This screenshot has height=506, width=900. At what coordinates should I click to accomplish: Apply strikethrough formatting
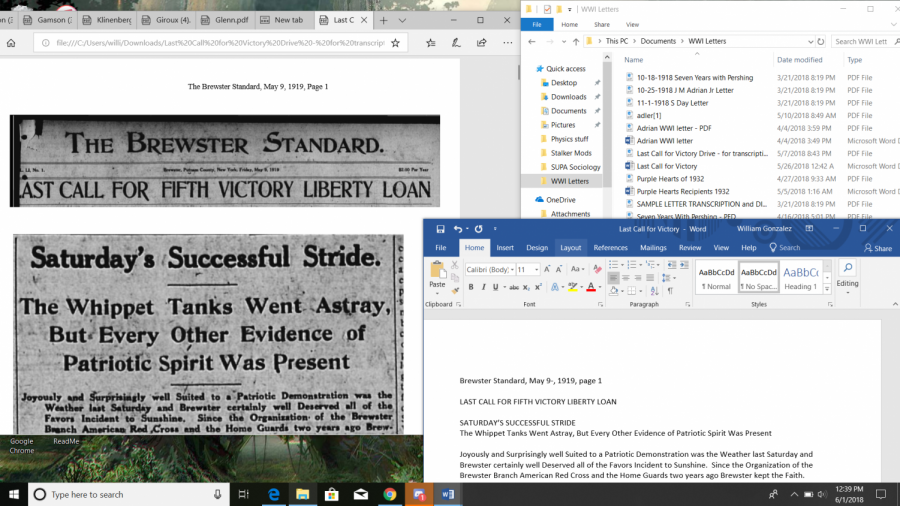click(x=514, y=287)
